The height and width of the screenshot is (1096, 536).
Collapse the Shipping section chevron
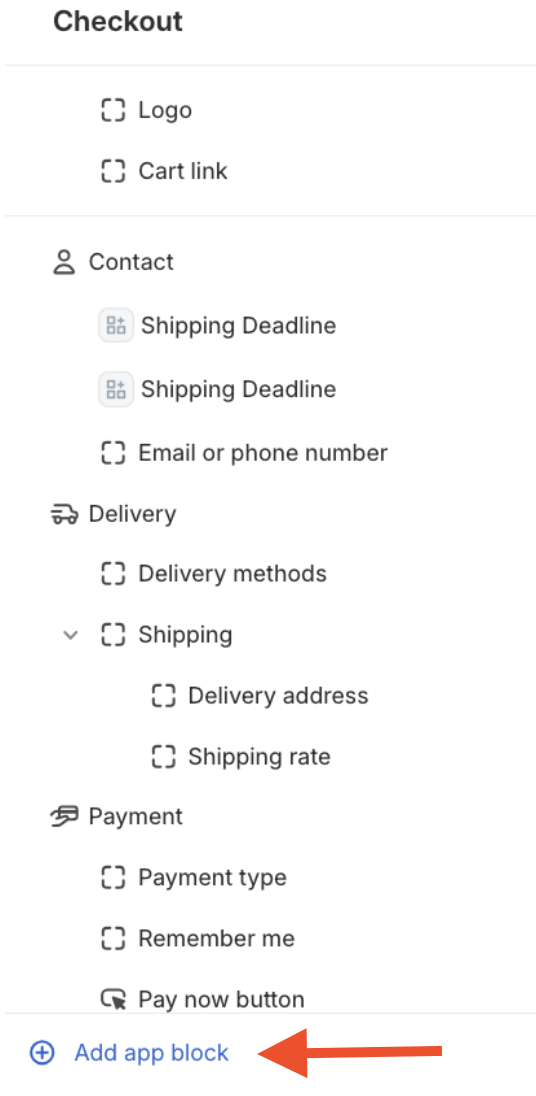[70, 635]
